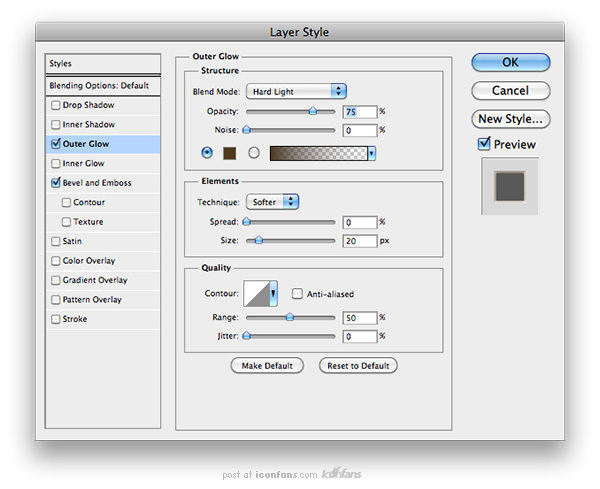Click the Opacity slider handle
Image resolution: width=600 pixels, height=489 pixels.
coord(313,111)
